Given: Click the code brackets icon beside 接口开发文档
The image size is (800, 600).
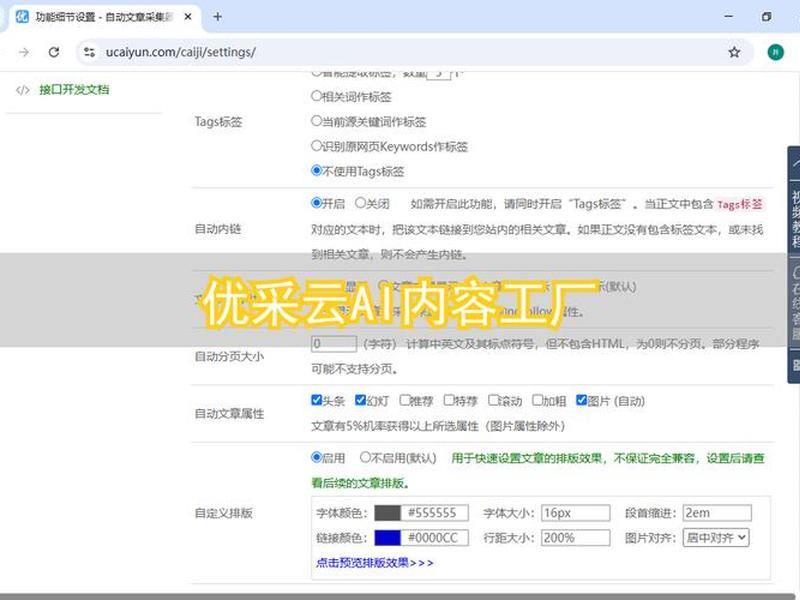Looking at the screenshot, I should tap(22, 90).
